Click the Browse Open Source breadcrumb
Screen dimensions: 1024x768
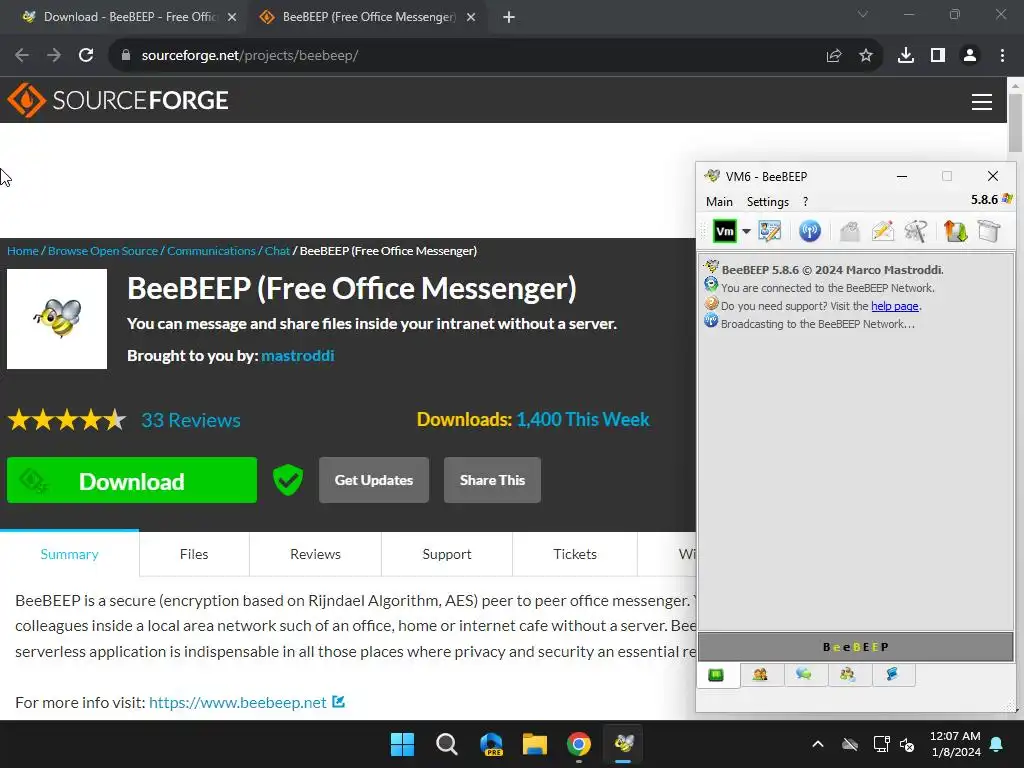point(103,251)
